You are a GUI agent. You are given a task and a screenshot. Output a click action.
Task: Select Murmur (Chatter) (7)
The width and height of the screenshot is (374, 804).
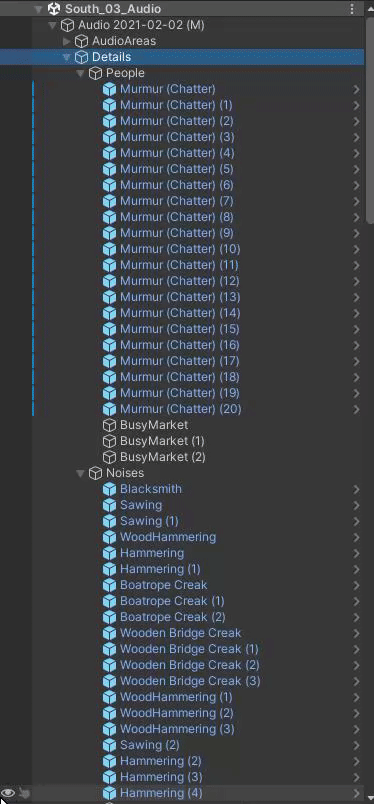[176, 201]
